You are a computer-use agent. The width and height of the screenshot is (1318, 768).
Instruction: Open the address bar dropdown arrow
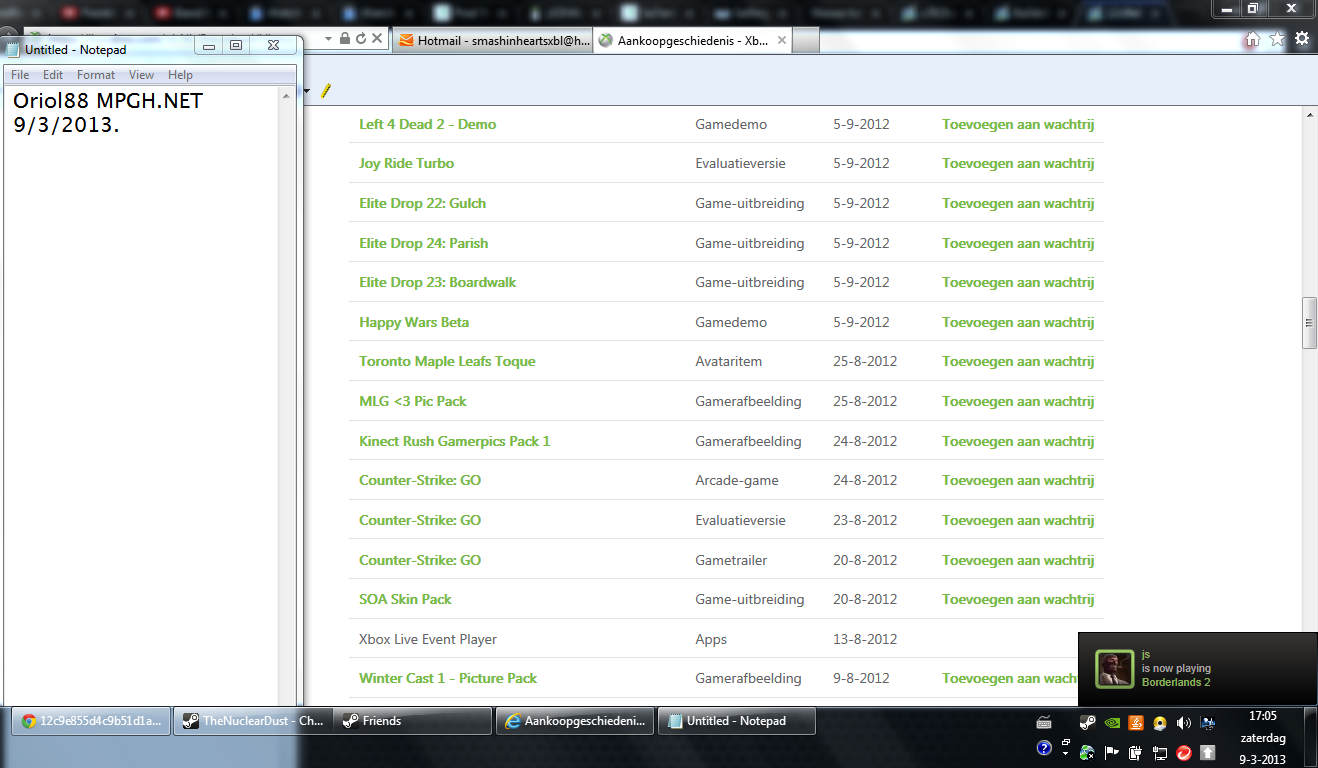[x=330, y=38]
